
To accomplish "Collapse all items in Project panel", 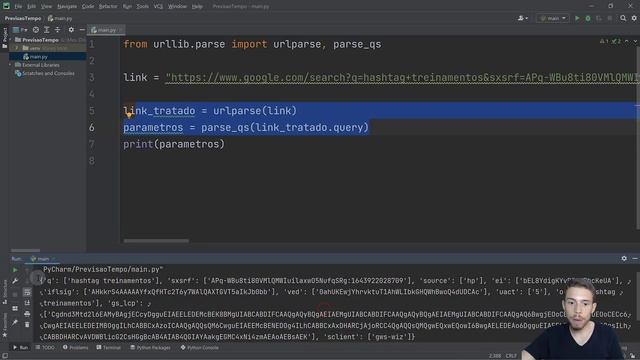I will point(58,30).
